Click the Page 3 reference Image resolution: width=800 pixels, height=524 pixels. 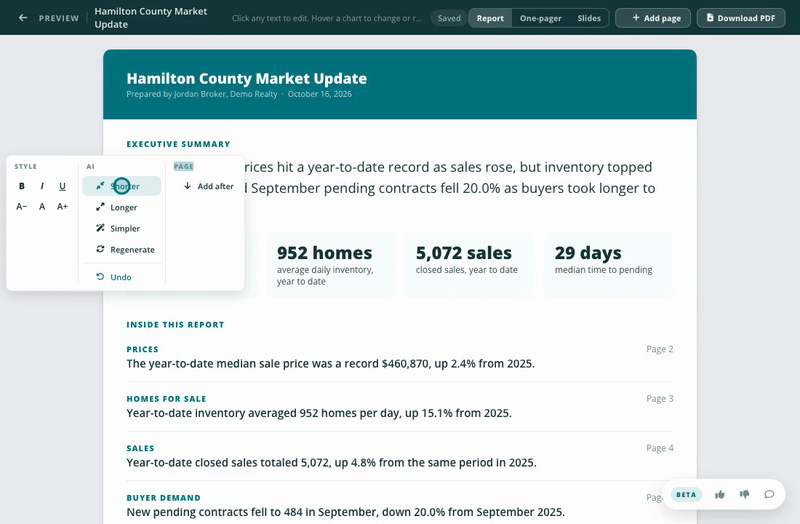pyautogui.click(x=660, y=398)
